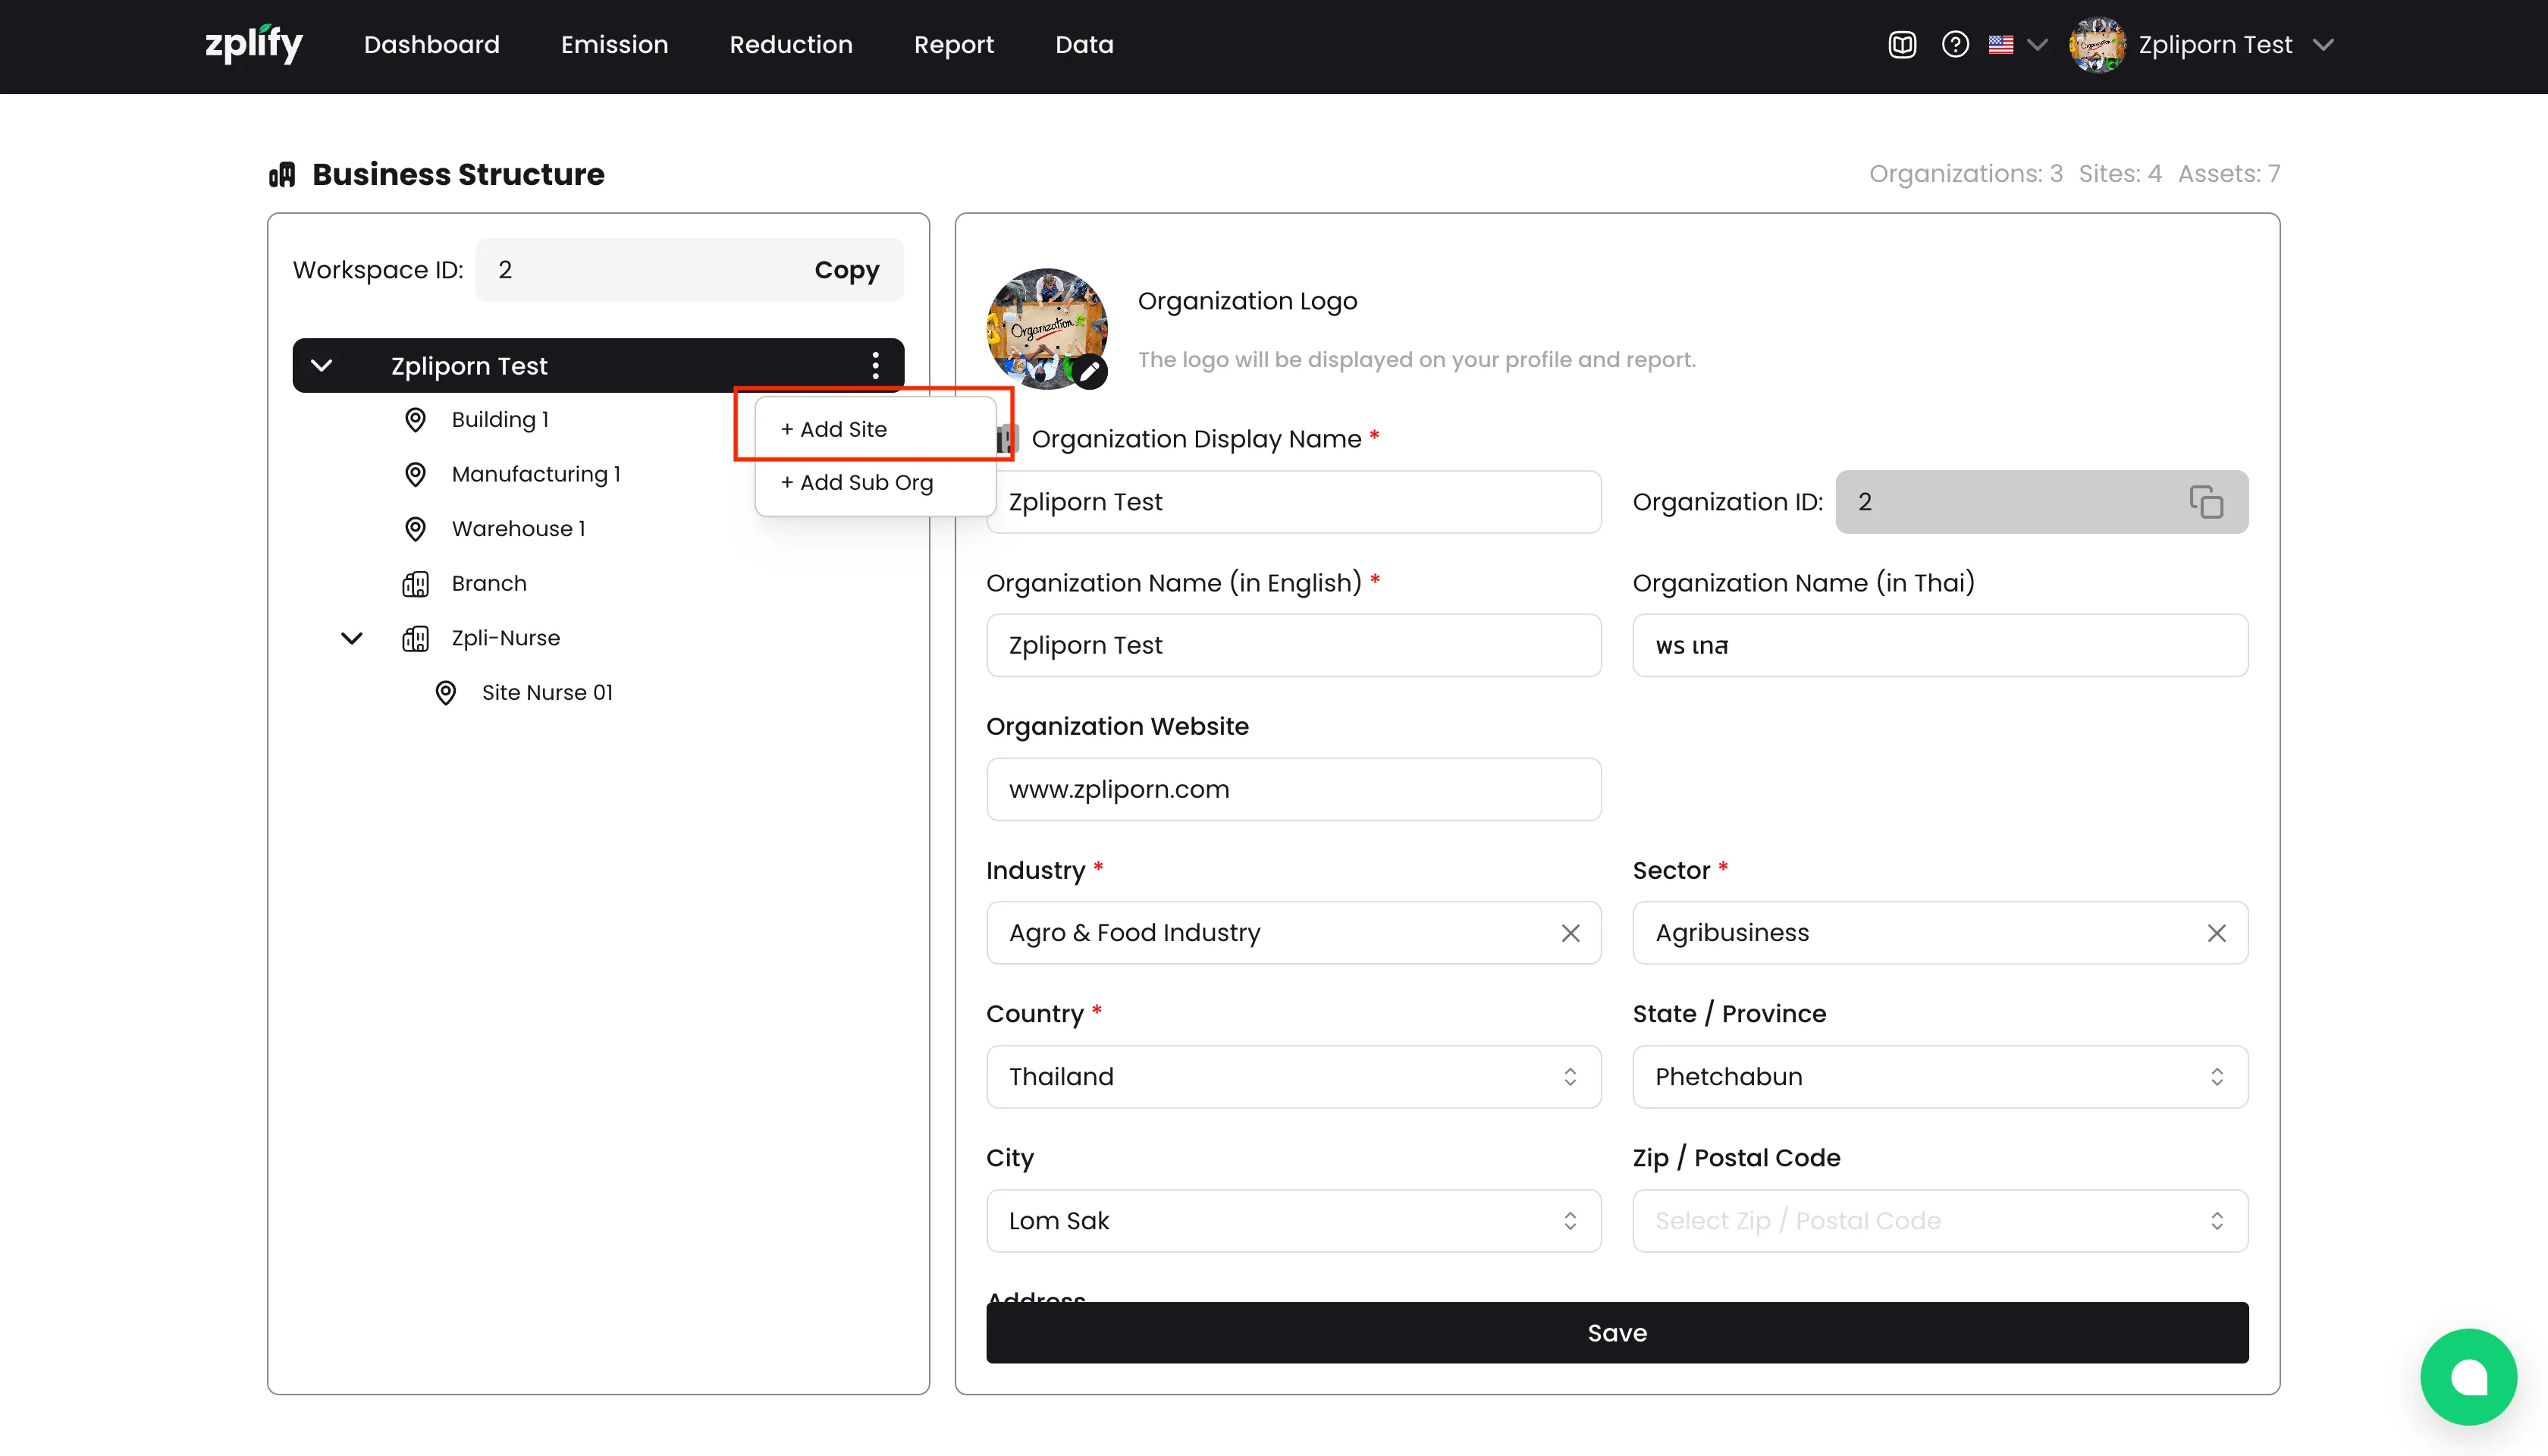
Task: Clear the Agro & Food Industry selection
Action: 1570,933
